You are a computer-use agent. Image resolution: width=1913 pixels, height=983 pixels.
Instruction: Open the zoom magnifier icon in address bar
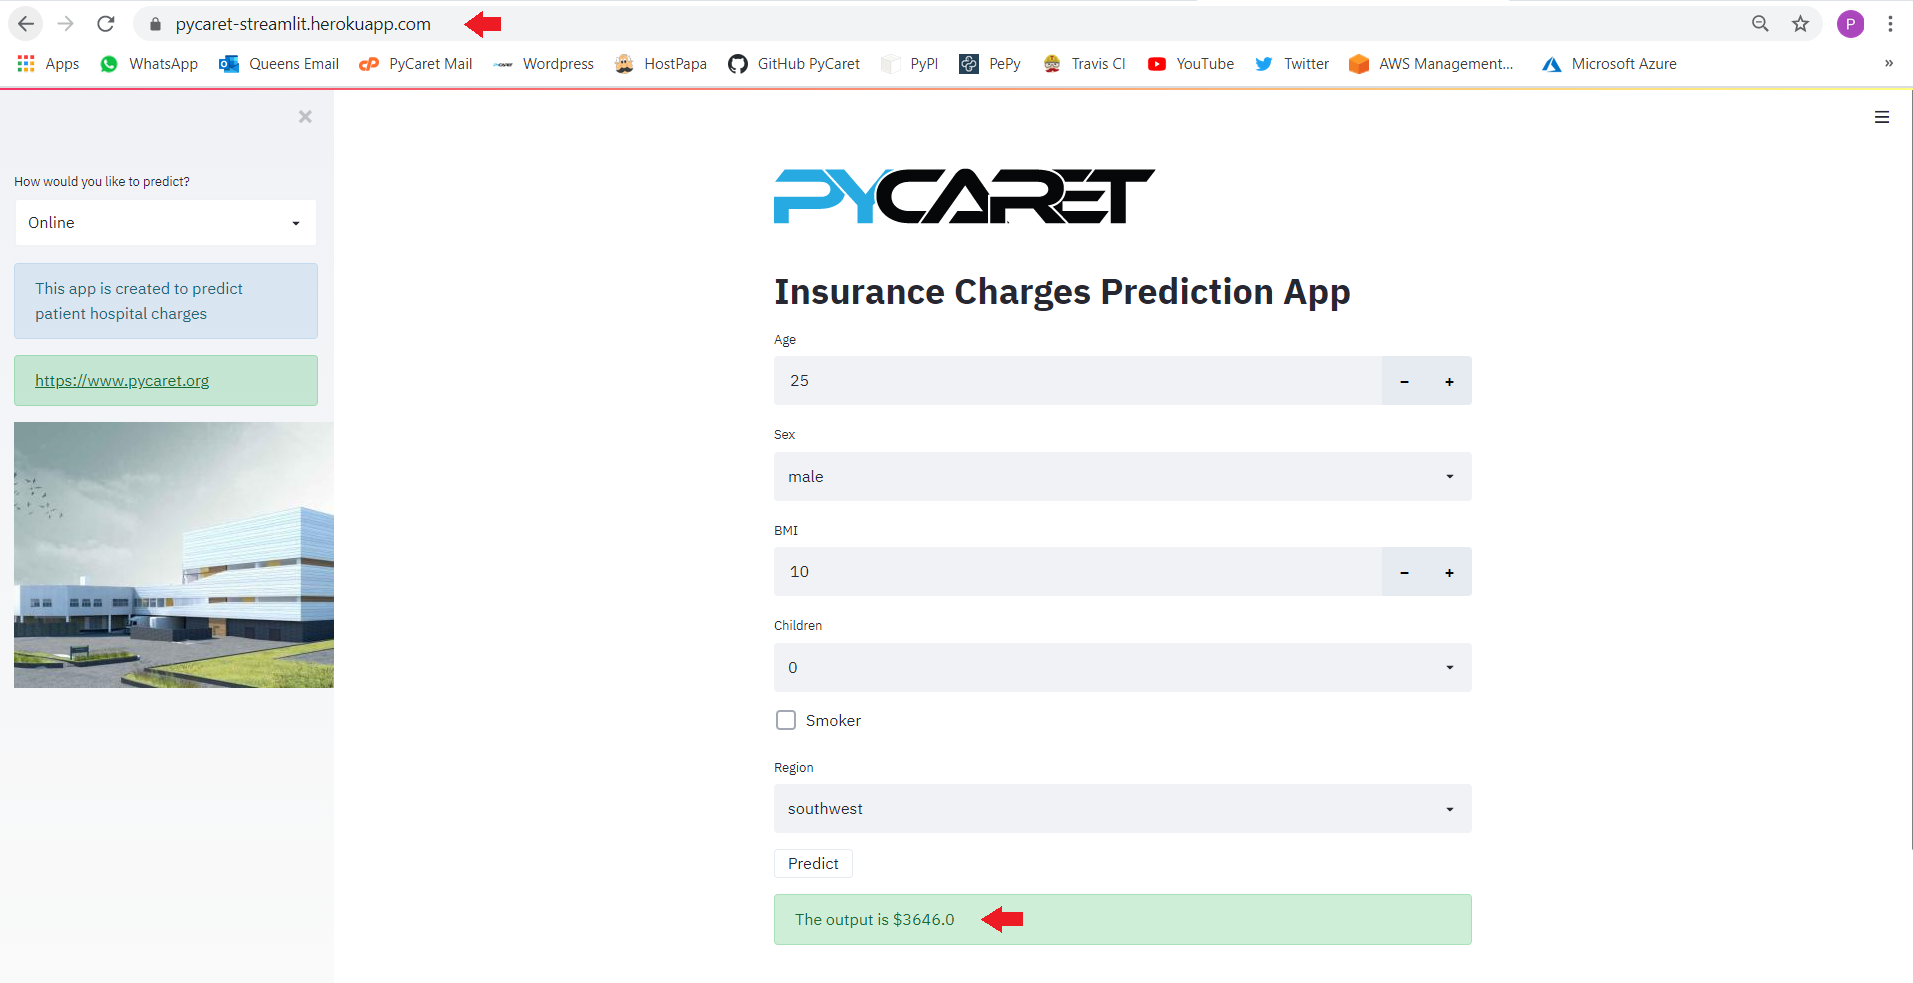(x=1760, y=24)
